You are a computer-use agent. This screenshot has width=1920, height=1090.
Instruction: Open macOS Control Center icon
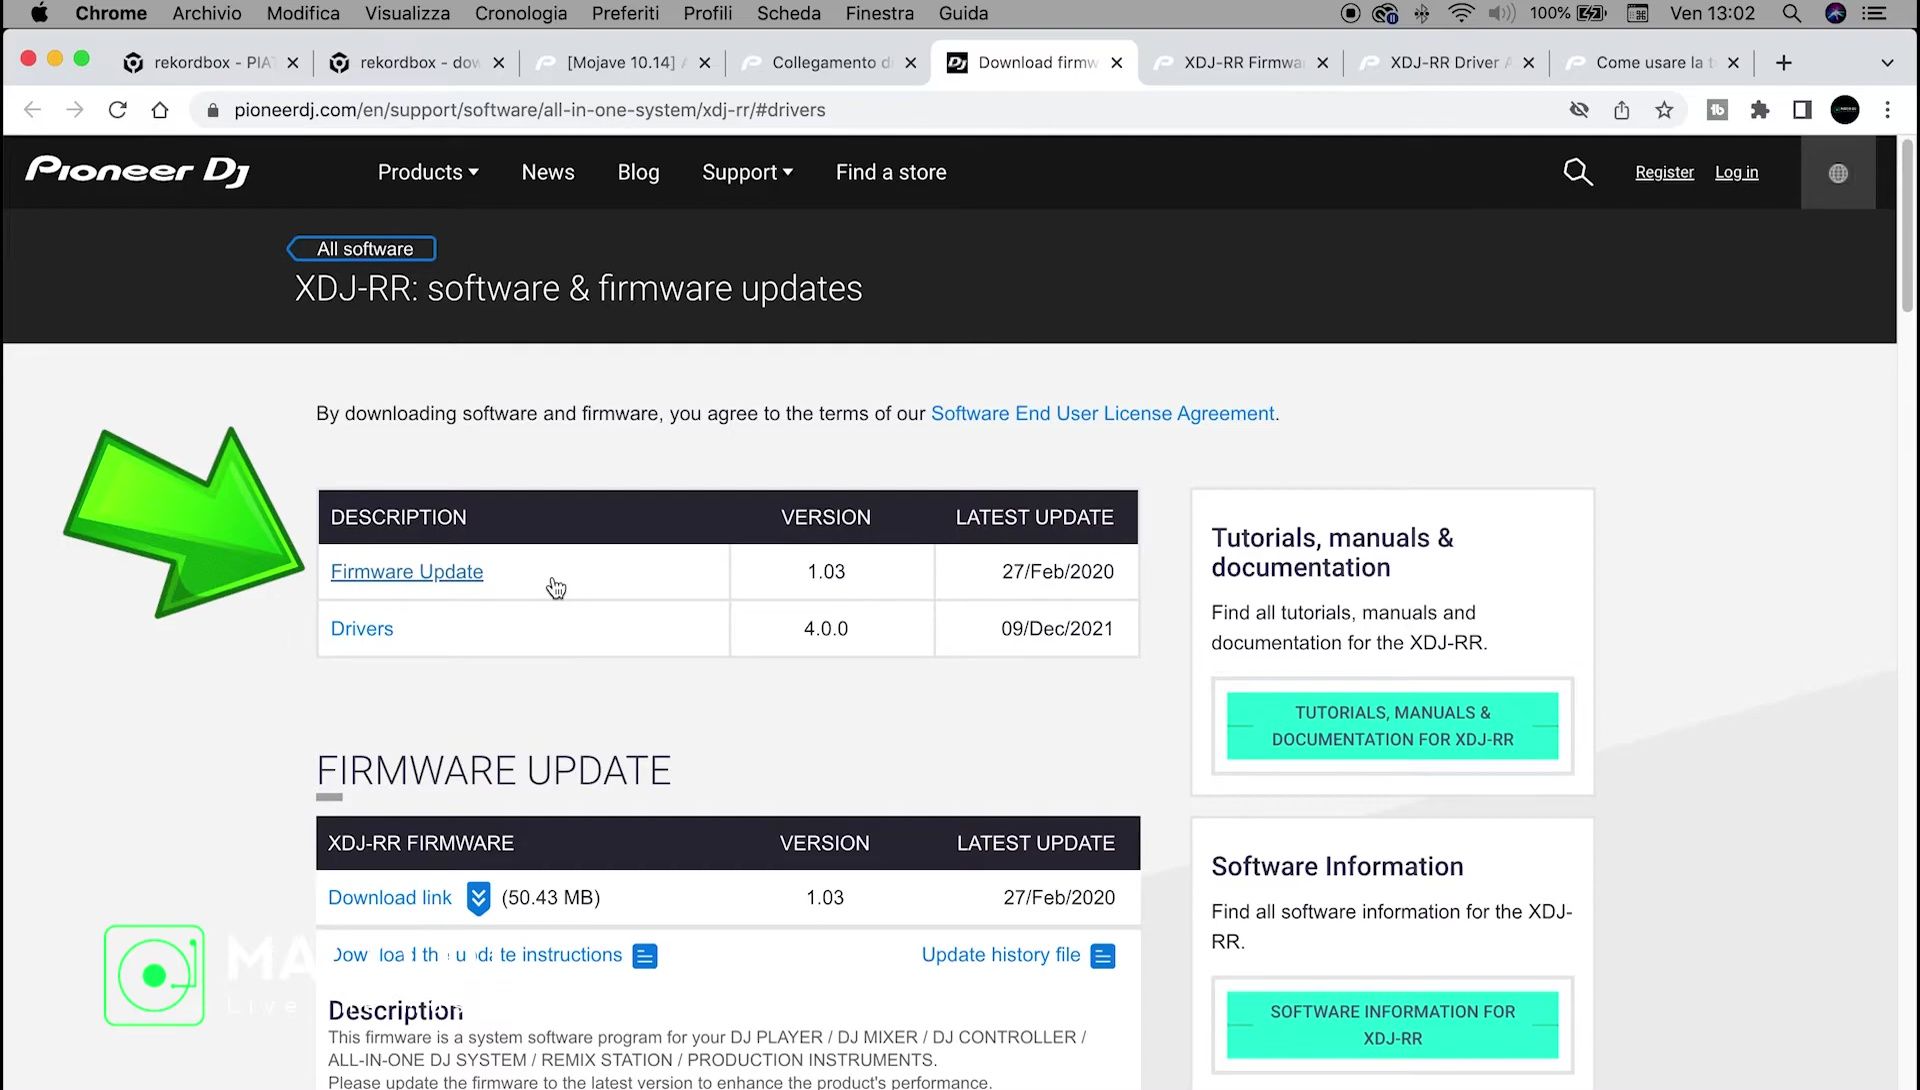point(1875,13)
